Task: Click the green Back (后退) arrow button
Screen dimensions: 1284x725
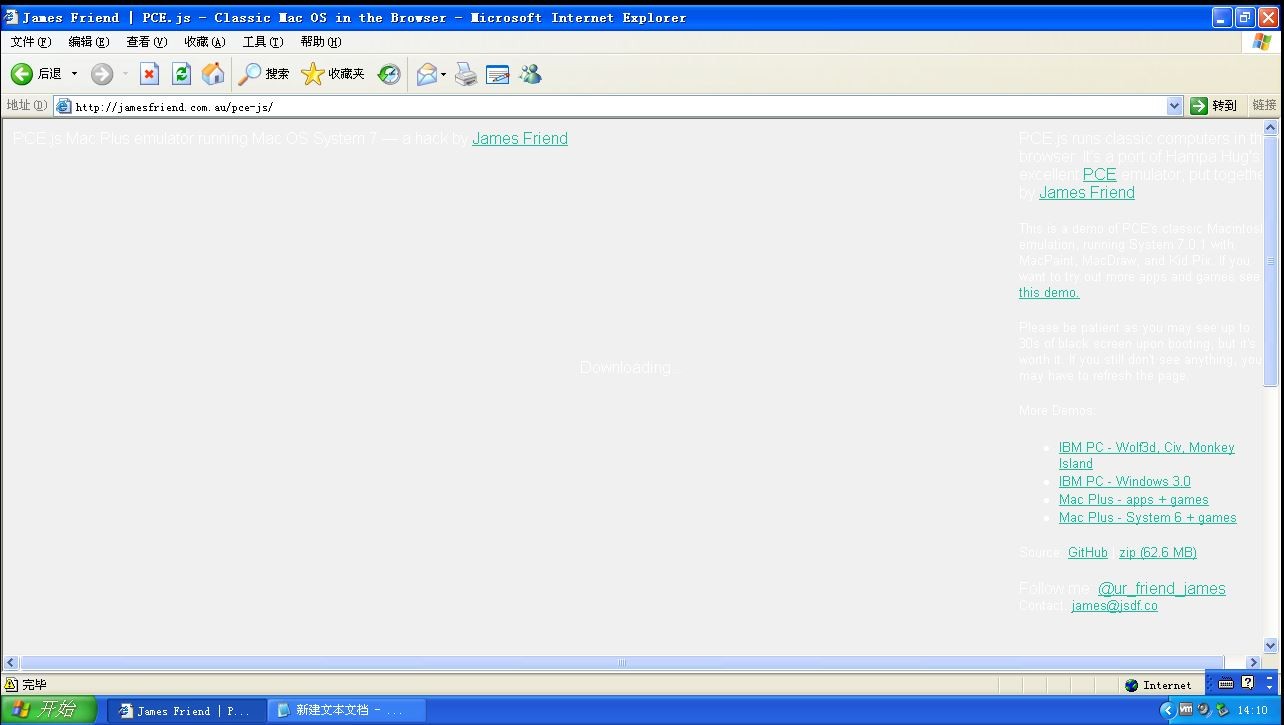Action: [x=22, y=74]
